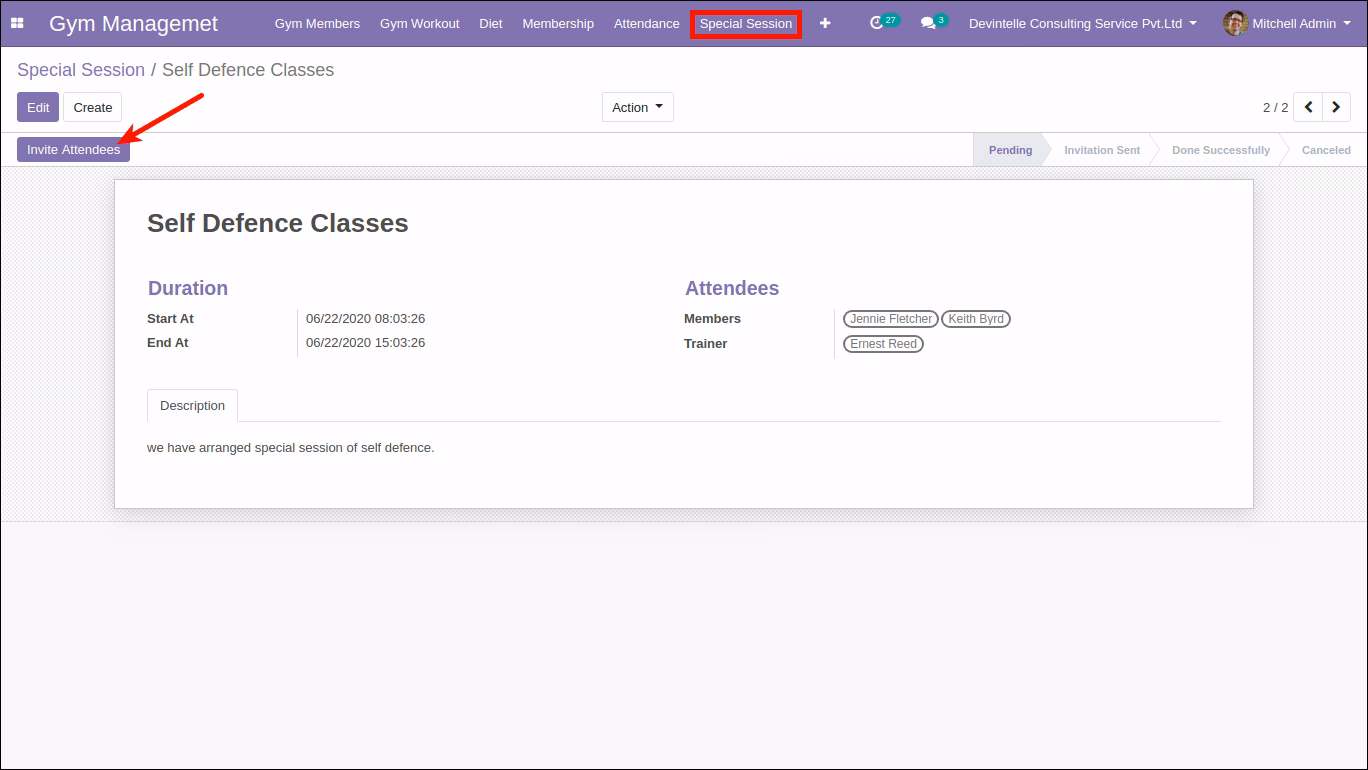This screenshot has height=770, width=1368.
Task: Open the Ernest Reed trainer tag
Action: click(x=884, y=344)
